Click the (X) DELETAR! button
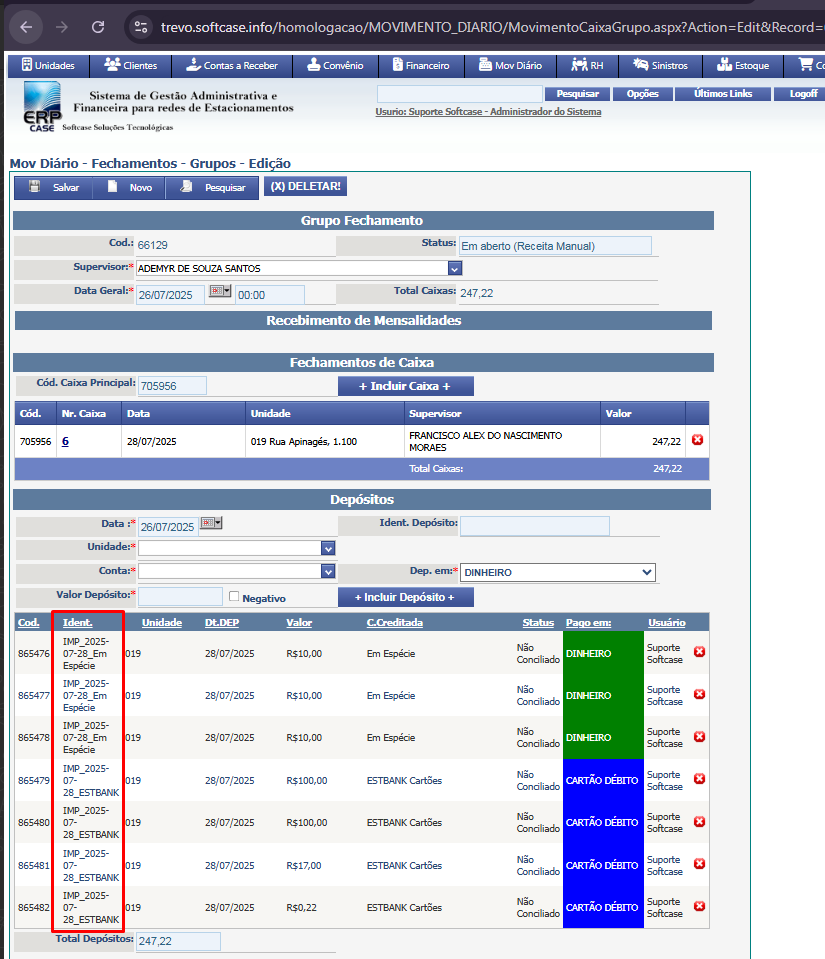 coord(305,186)
